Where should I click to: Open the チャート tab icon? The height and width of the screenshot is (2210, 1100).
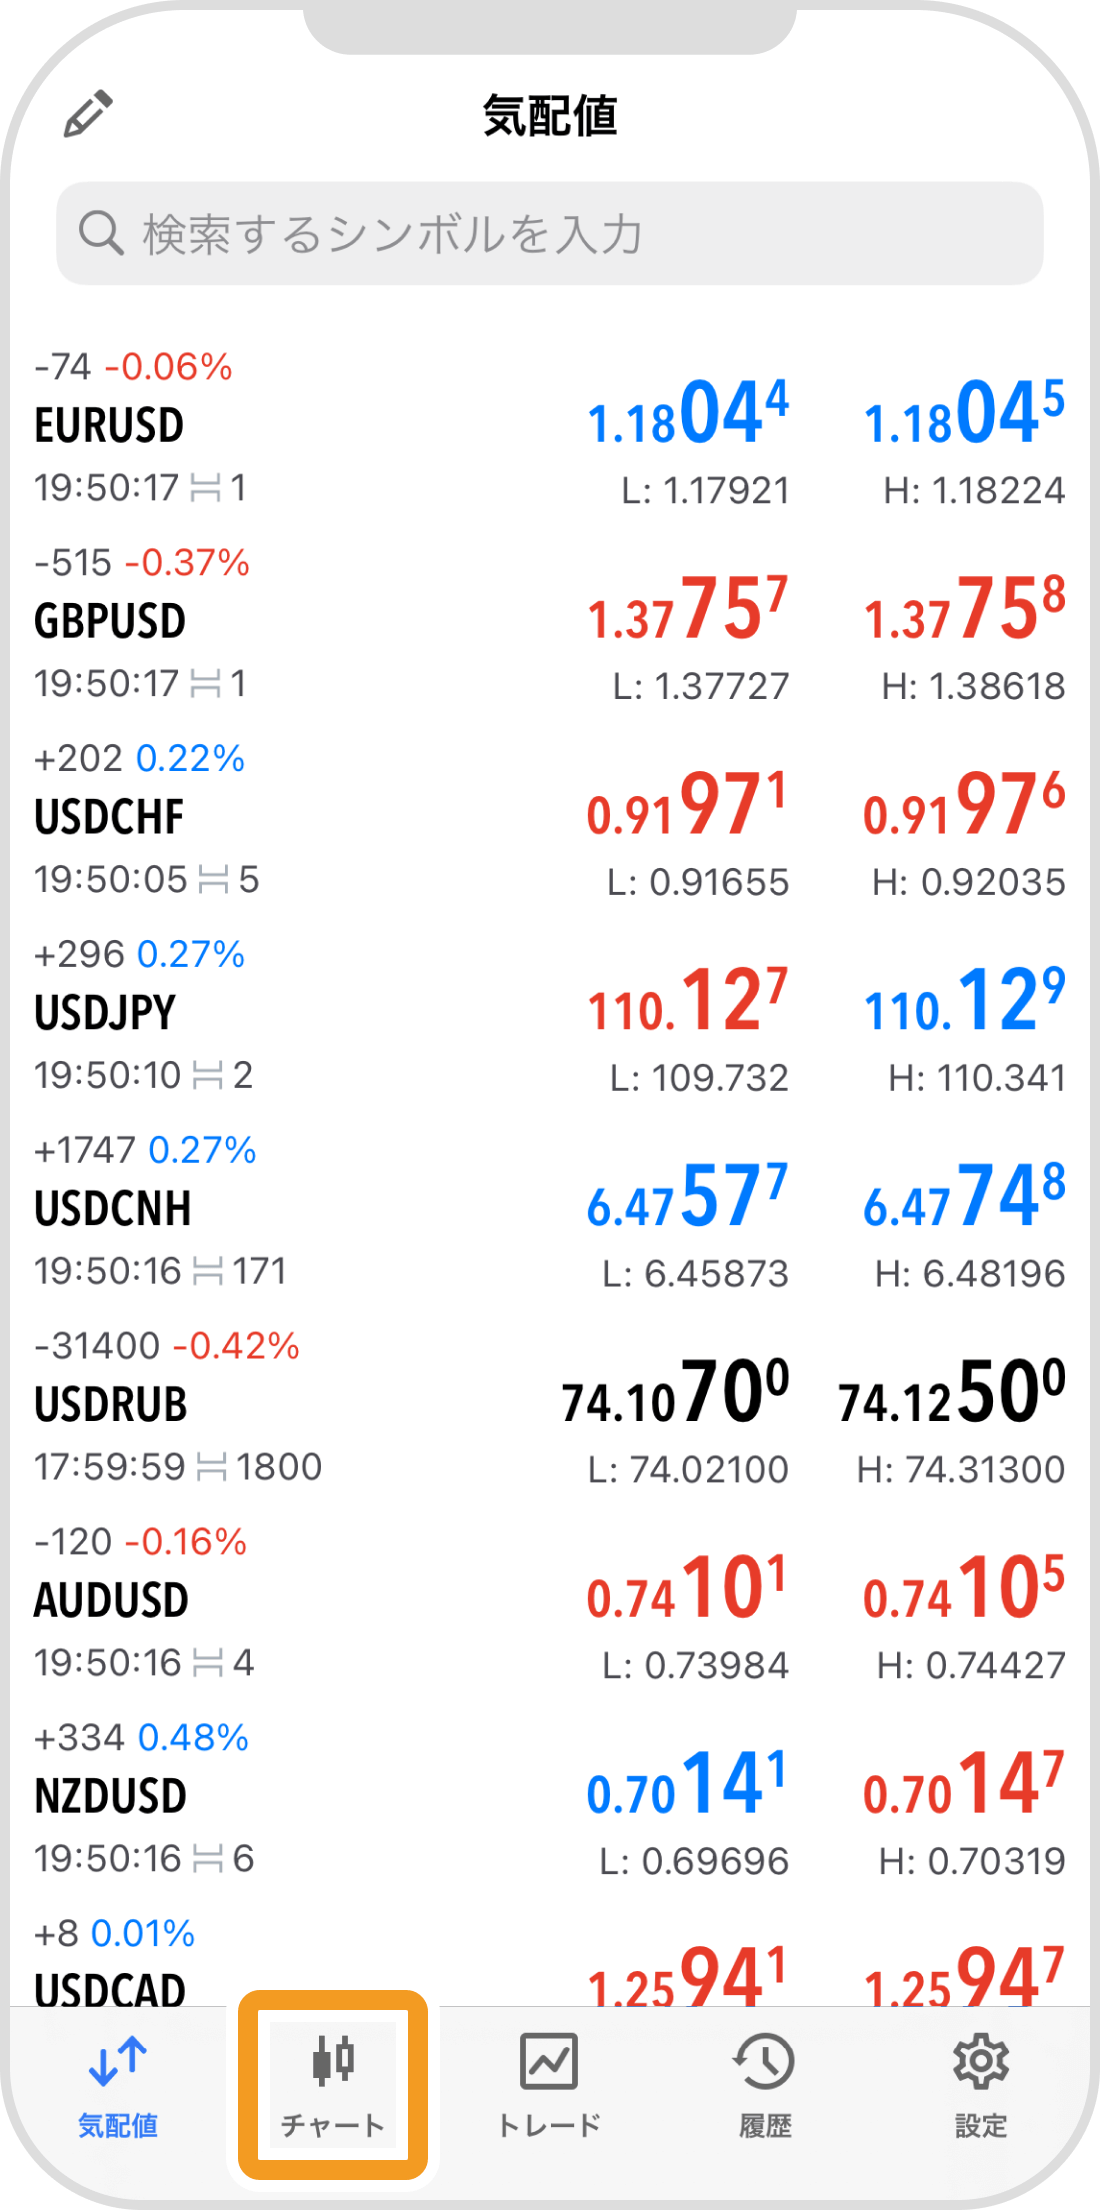coord(333,2061)
